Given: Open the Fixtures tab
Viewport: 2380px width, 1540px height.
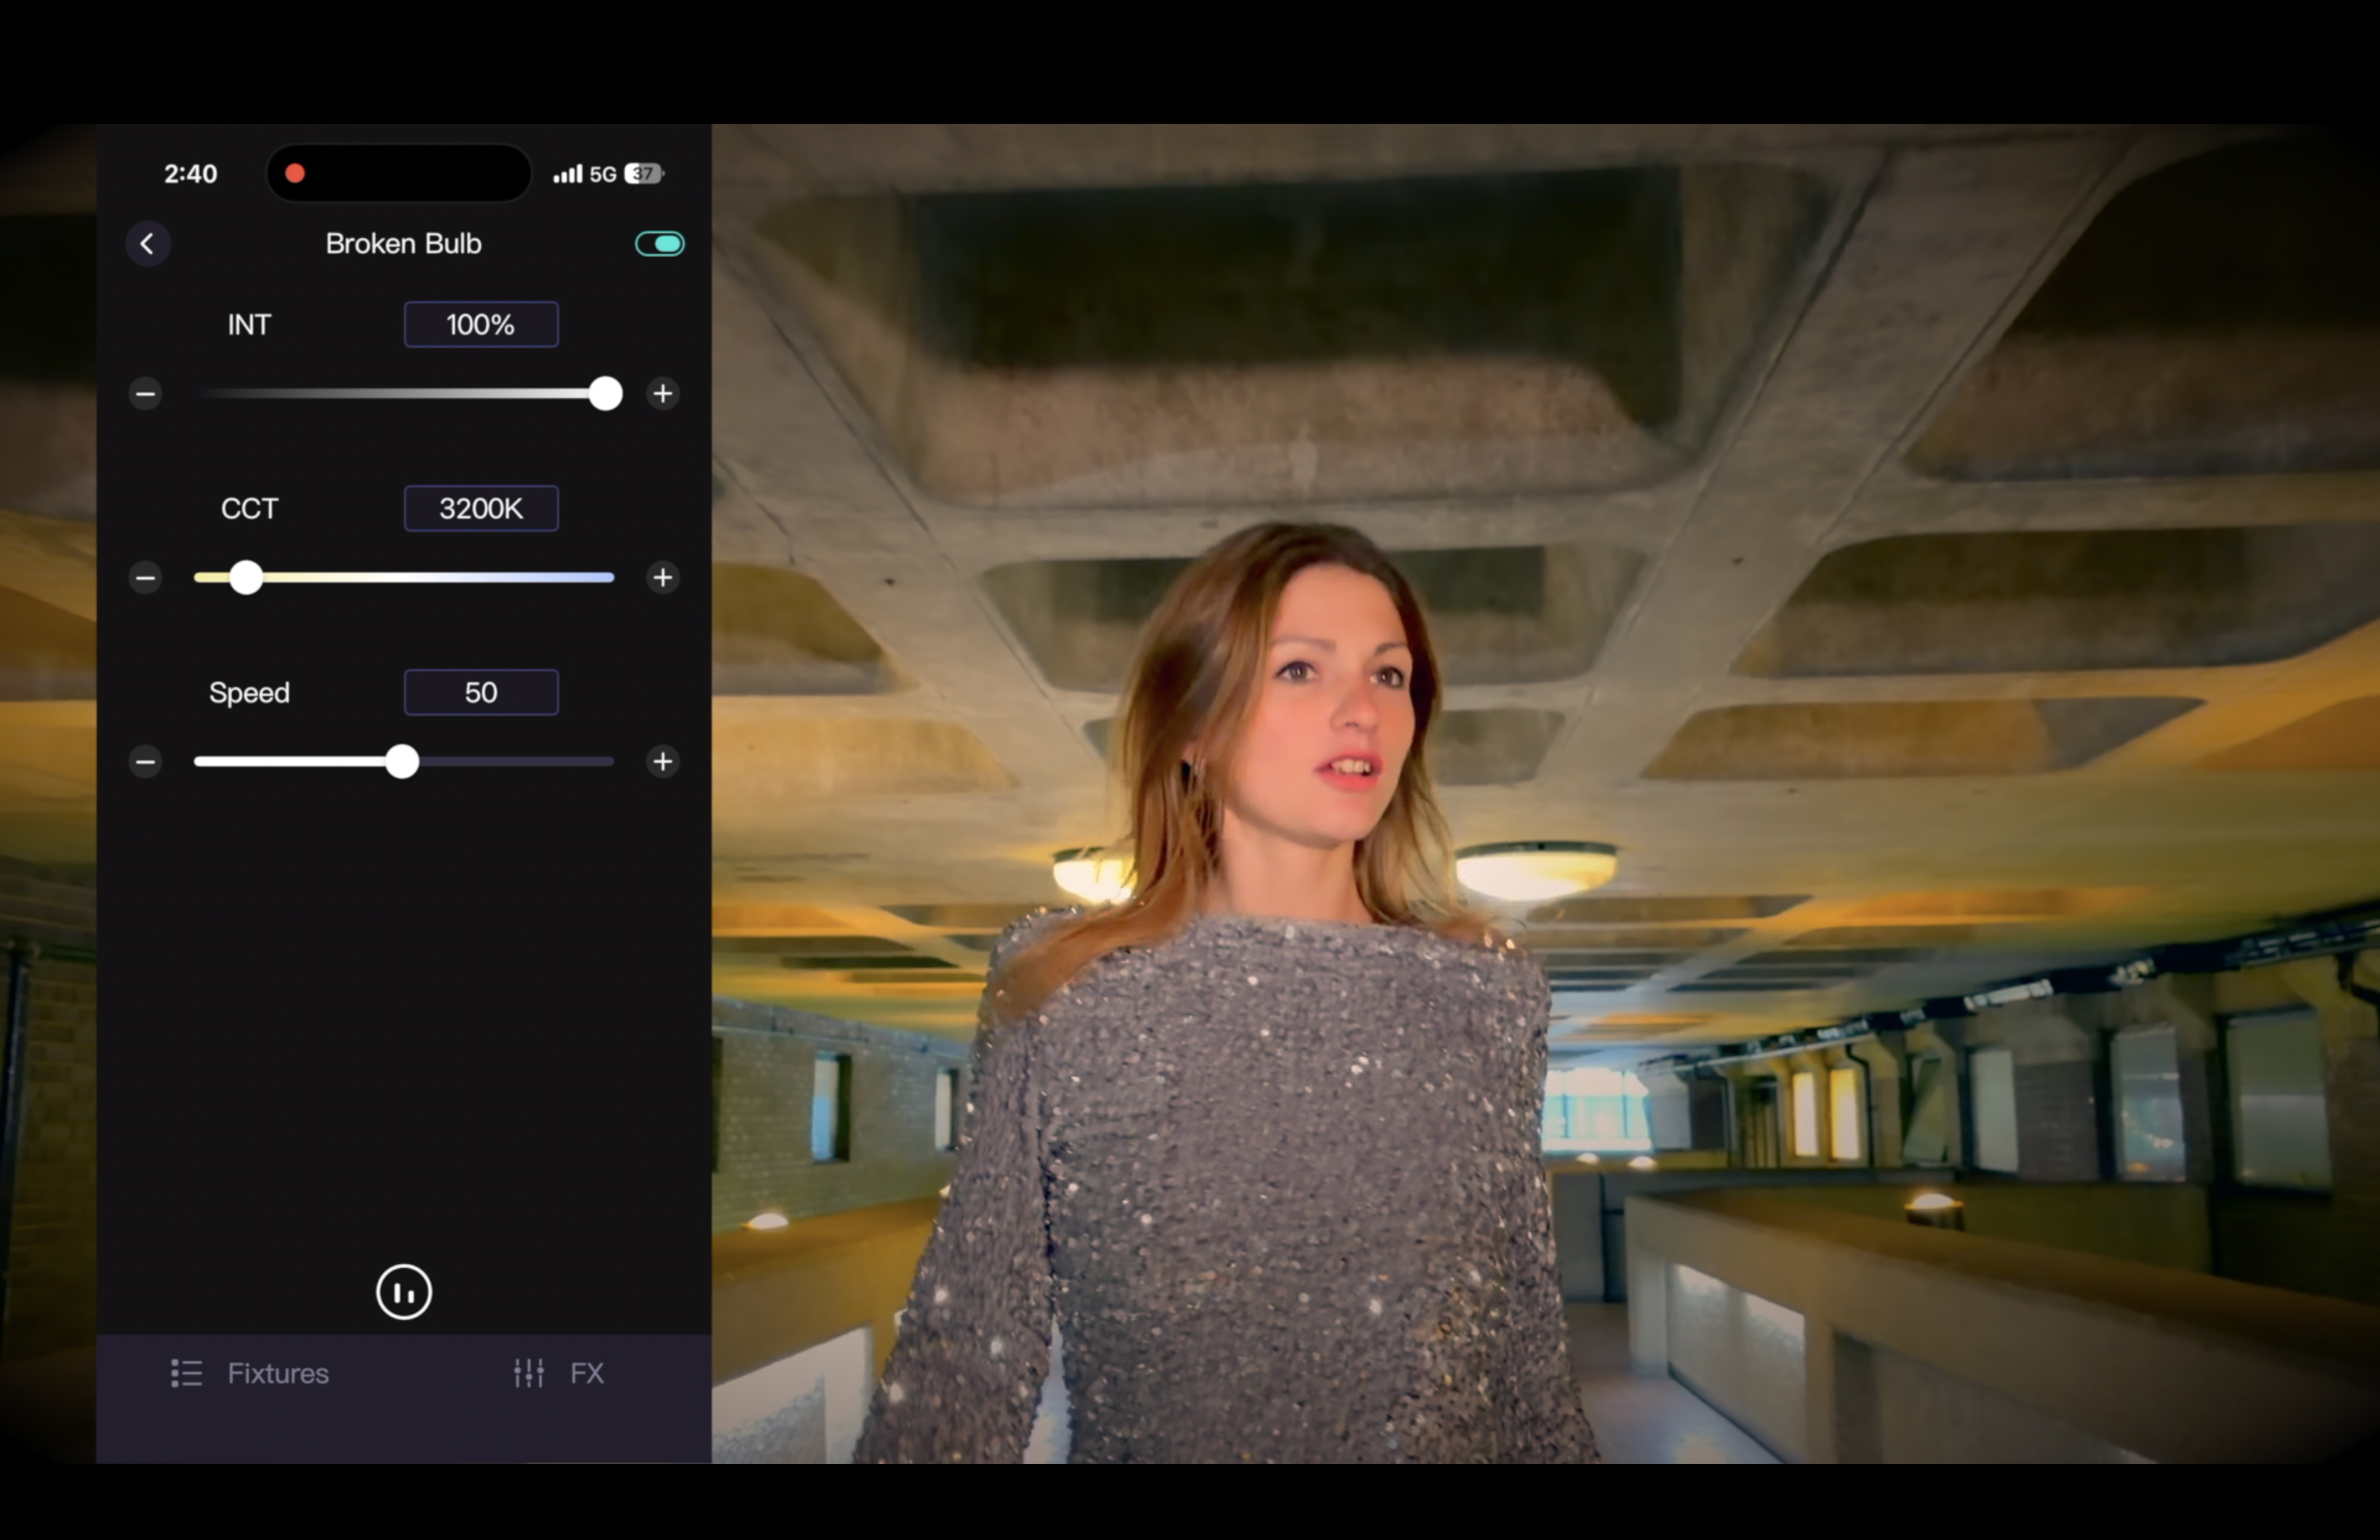Looking at the screenshot, I should coord(250,1373).
